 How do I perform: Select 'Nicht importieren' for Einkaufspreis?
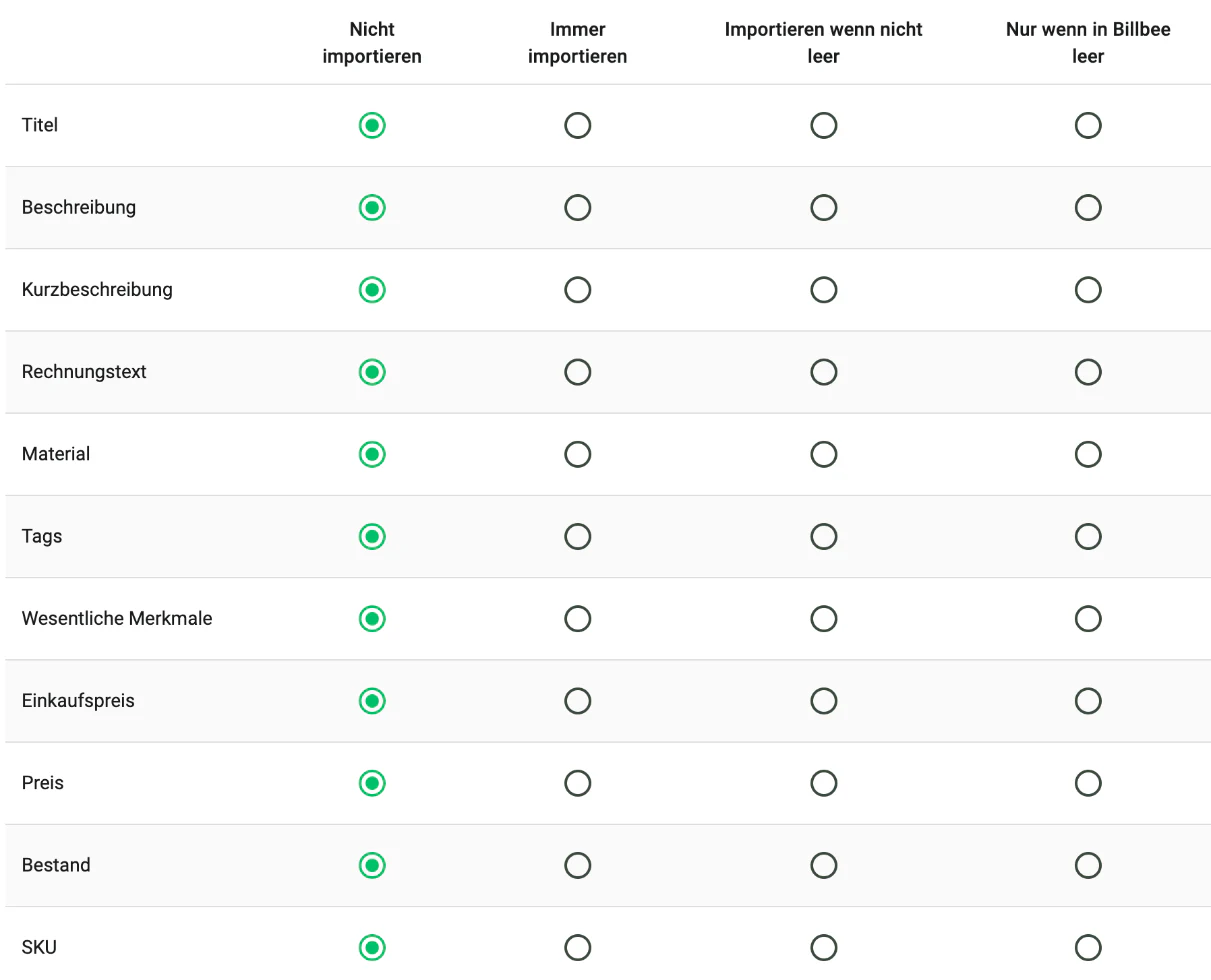[x=372, y=701]
